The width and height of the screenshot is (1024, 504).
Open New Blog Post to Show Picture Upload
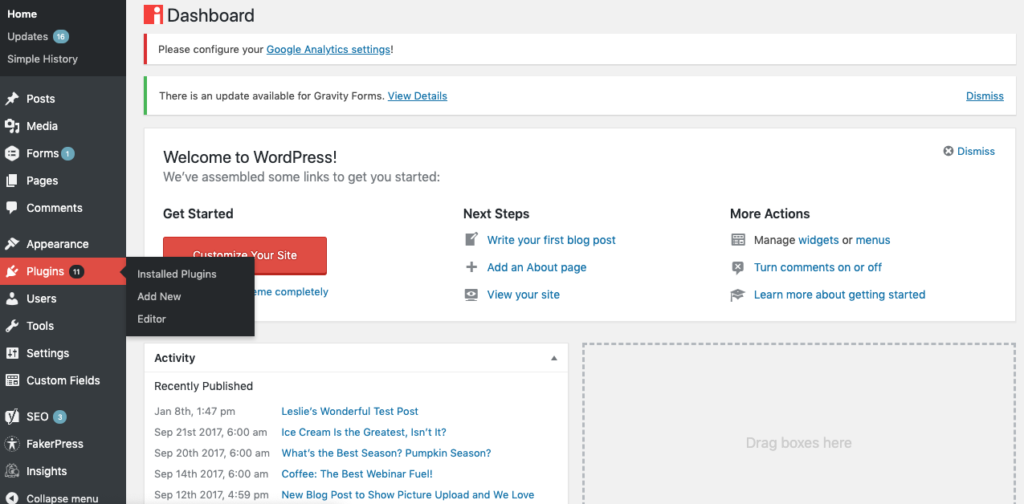[x=408, y=495]
